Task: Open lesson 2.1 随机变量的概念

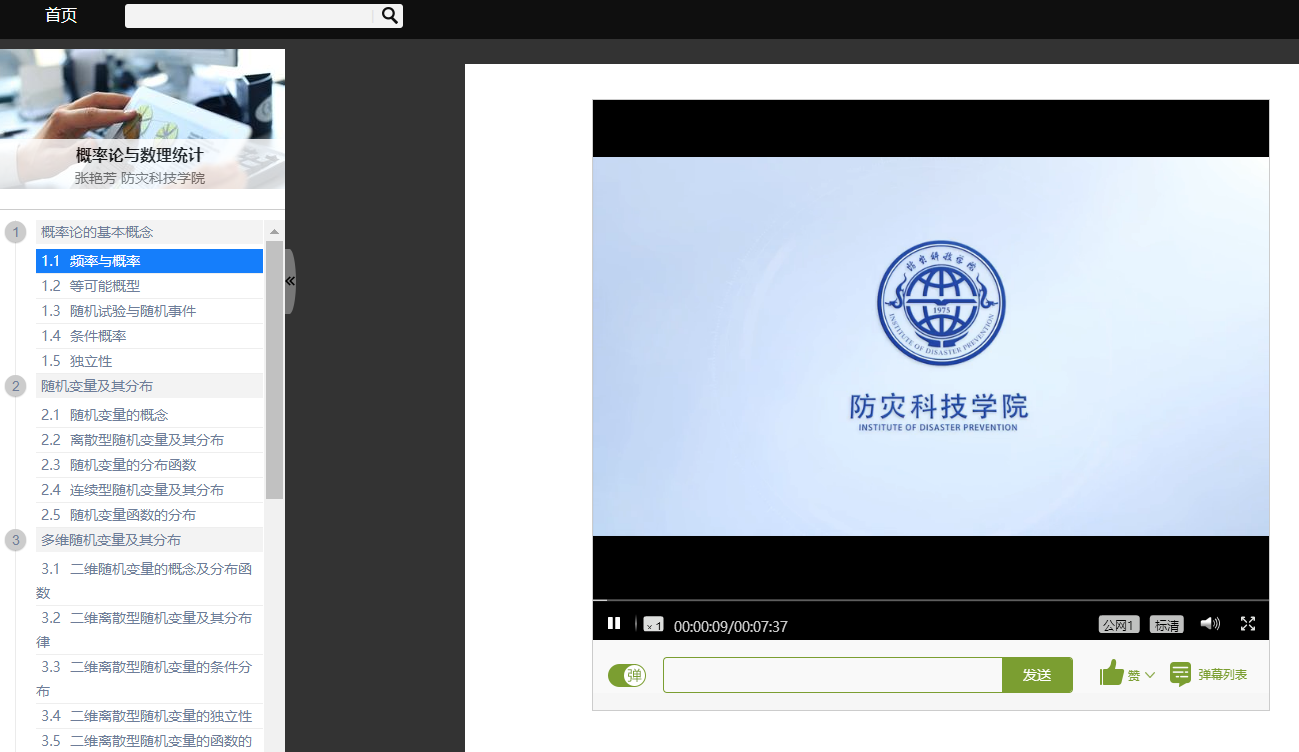Action: (x=149, y=415)
